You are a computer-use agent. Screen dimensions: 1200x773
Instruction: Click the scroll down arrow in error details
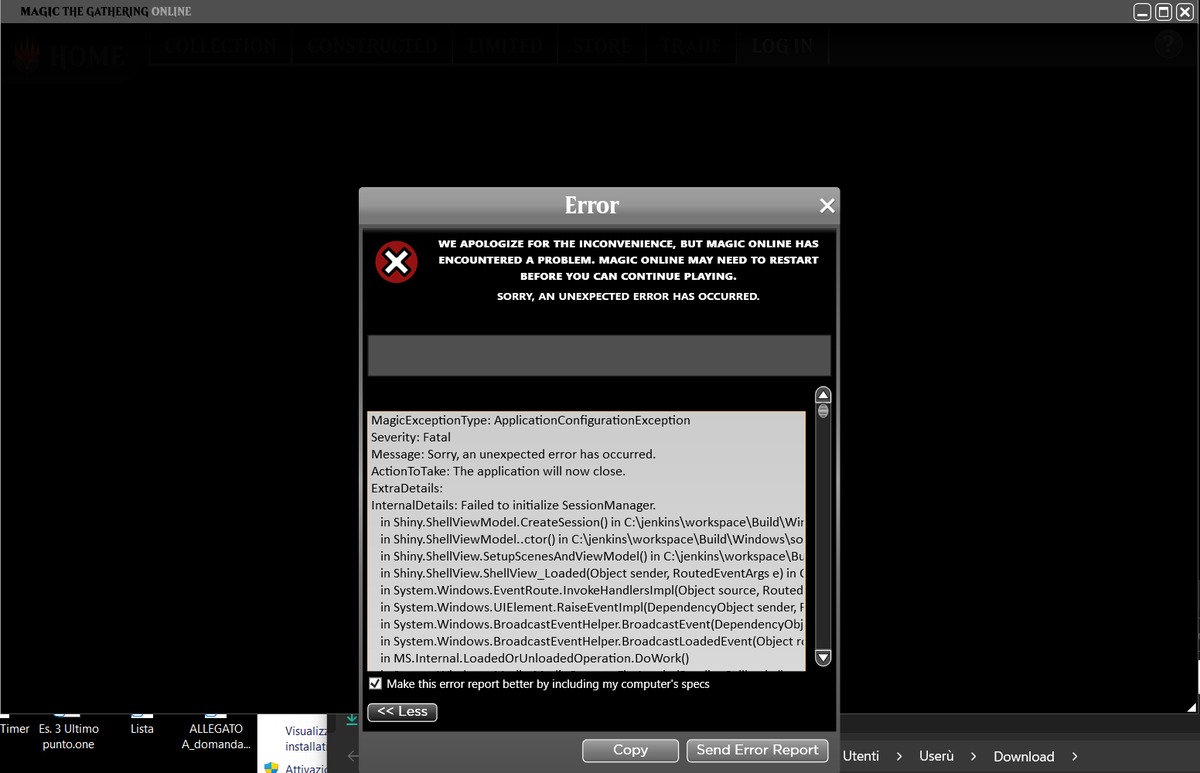[x=824, y=657]
